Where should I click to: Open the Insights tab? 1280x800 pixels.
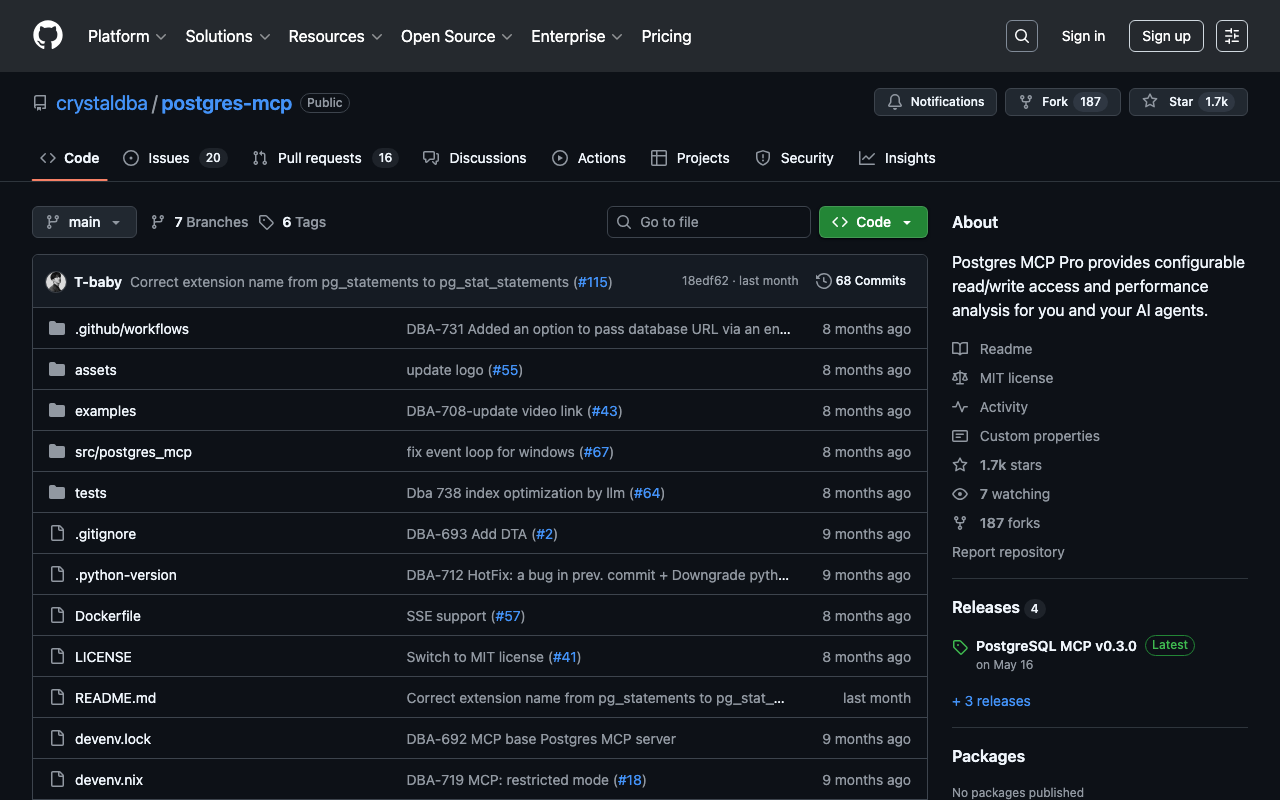(897, 158)
